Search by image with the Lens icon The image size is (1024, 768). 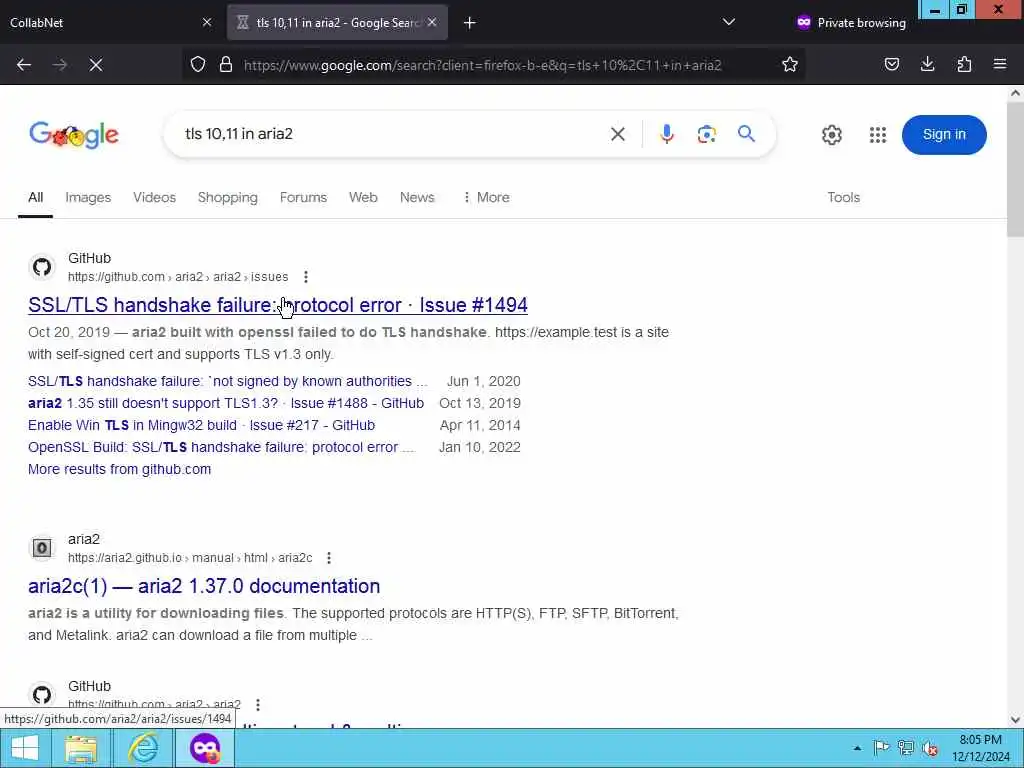707,135
